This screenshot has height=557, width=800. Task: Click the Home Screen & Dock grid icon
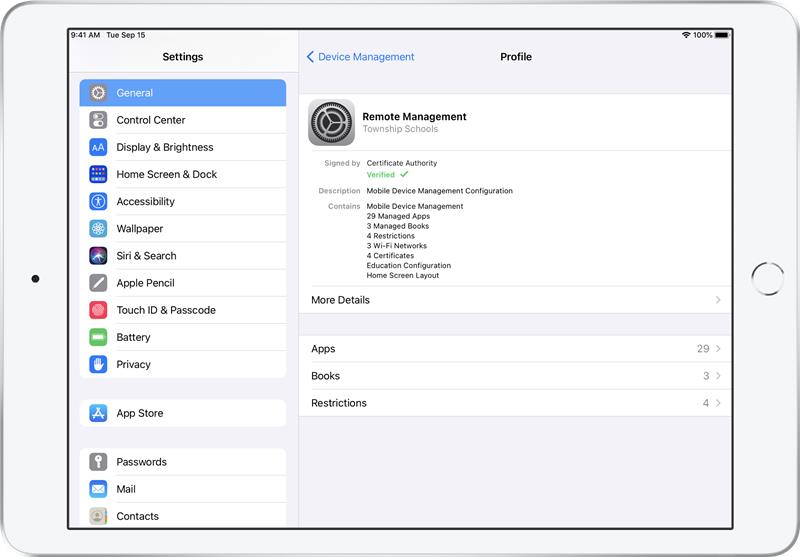pyautogui.click(x=98, y=174)
